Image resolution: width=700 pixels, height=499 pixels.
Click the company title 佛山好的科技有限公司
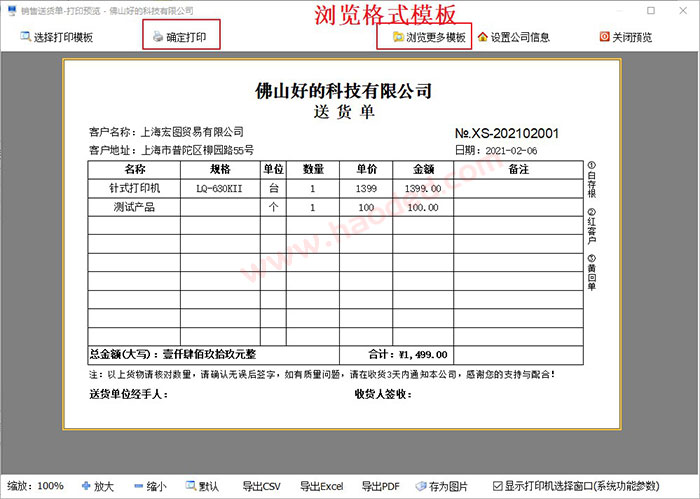343,91
